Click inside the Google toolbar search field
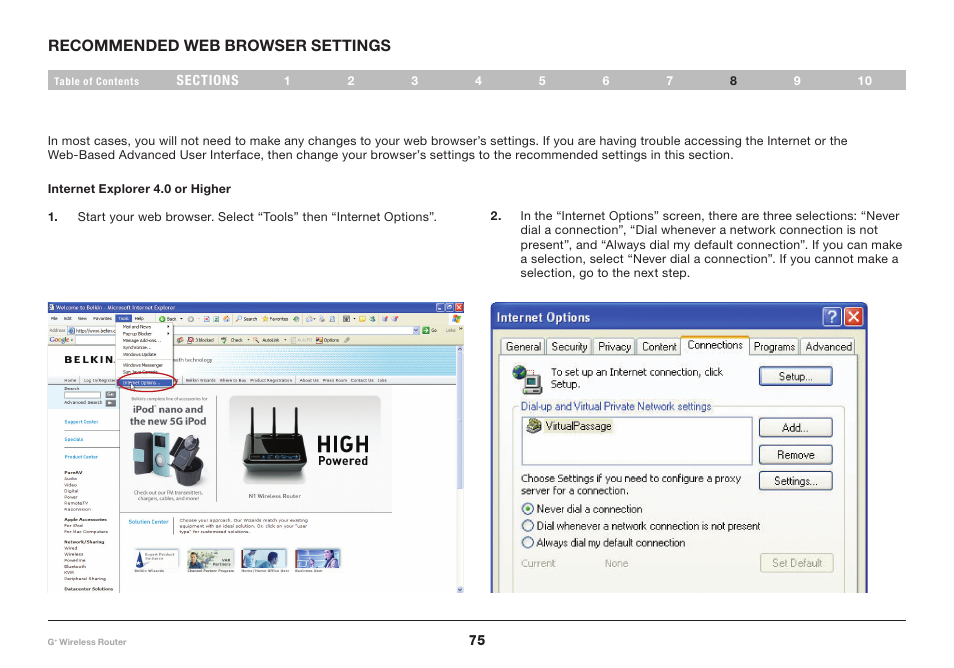 pos(96,340)
